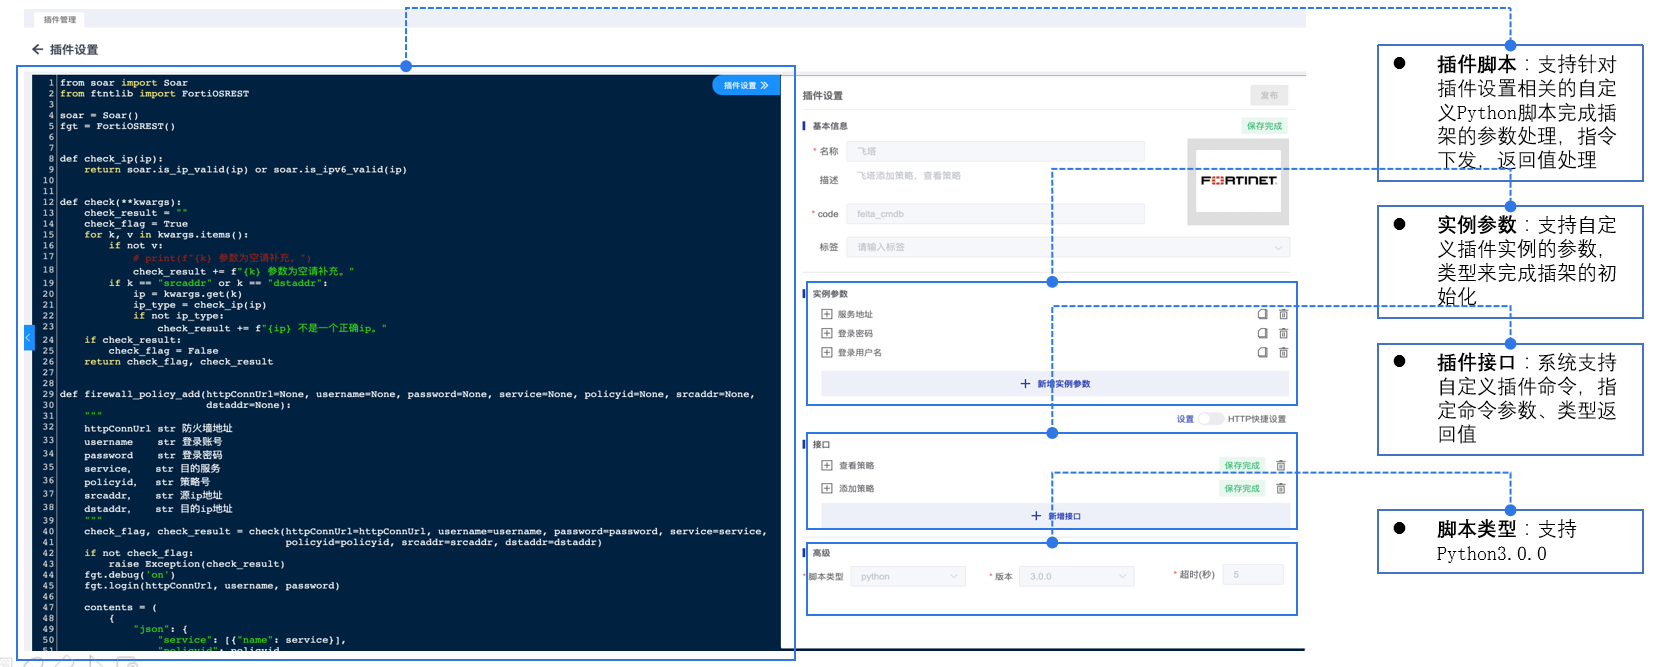
Task: Open the 版本 3.0.0 dropdown
Action: pyautogui.click(x=1077, y=576)
